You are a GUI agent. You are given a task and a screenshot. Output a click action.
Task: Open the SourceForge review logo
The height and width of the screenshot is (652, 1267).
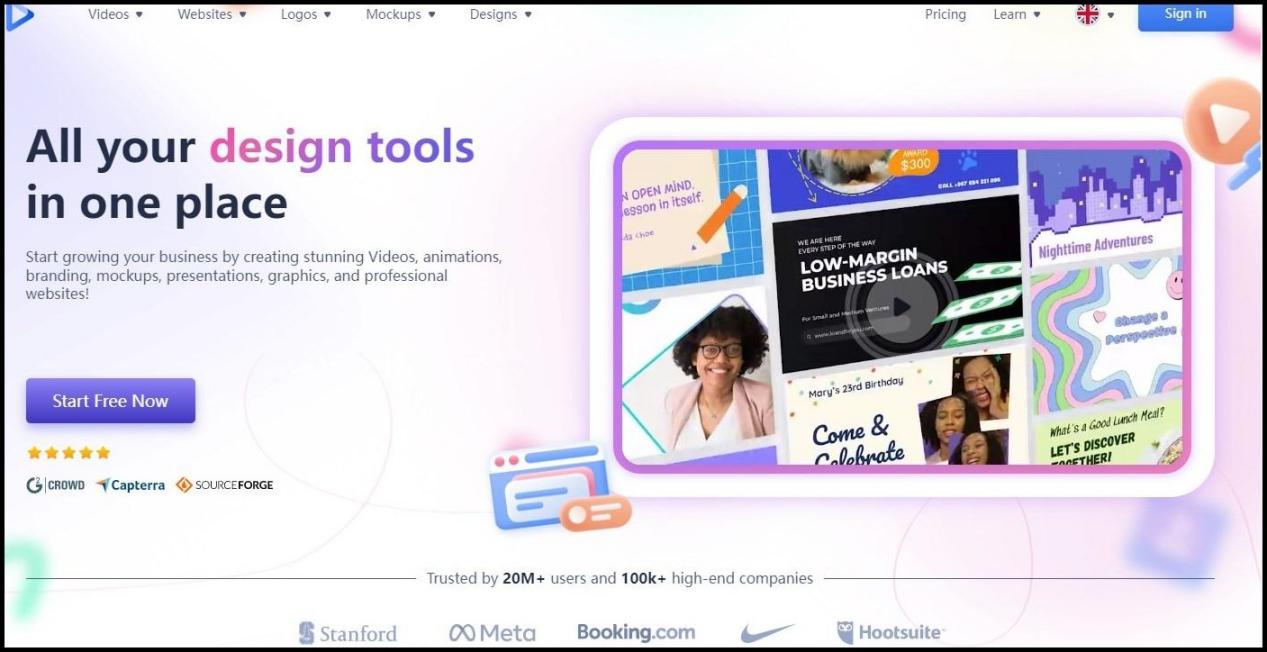point(224,485)
